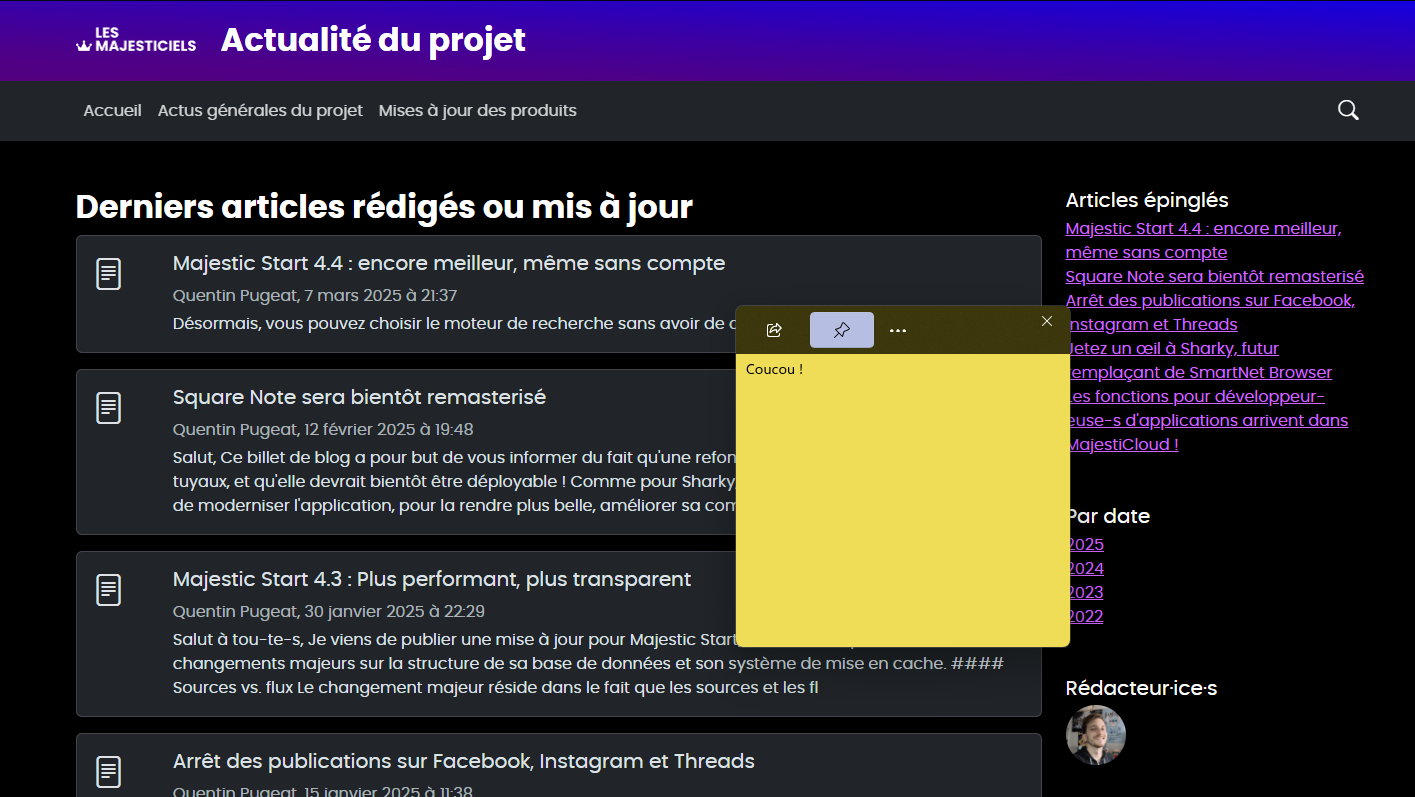Click the share icon on the sticky note
Image resolution: width=1415 pixels, height=797 pixels.
coord(773,330)
